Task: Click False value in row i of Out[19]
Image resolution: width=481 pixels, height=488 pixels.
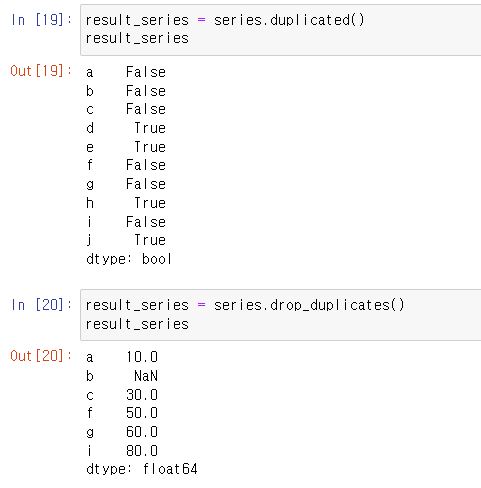Action: coord(146,222)
